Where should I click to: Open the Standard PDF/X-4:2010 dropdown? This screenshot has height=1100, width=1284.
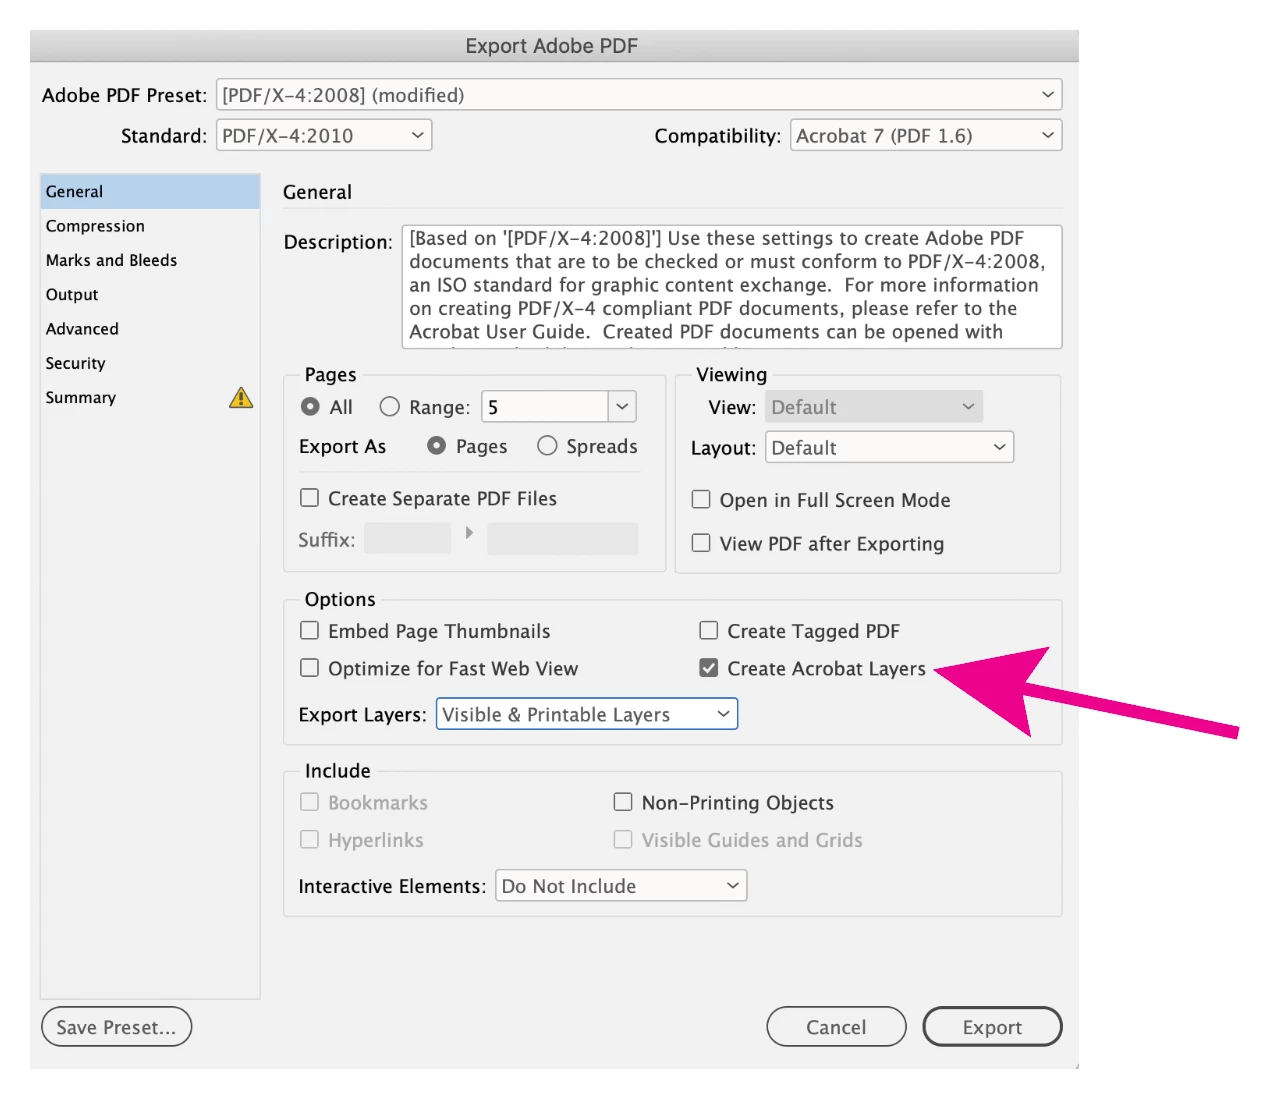tap(324, 136)
